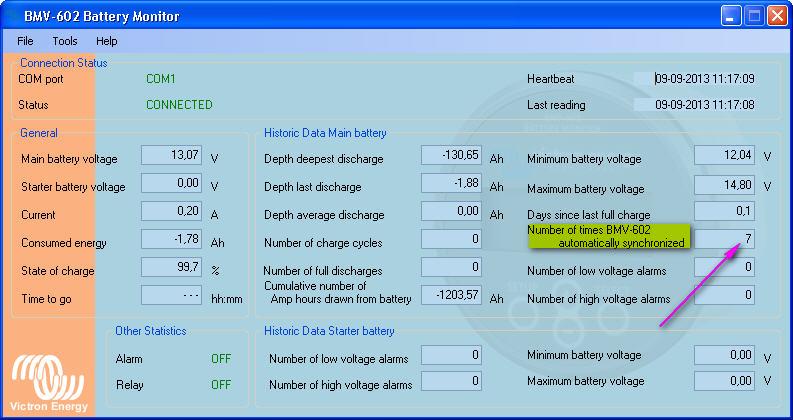The height and width of the screenshot is (420, 793).
Task: Click the Maximum battery voltage field for main battery
Action: tap(726, 183)
